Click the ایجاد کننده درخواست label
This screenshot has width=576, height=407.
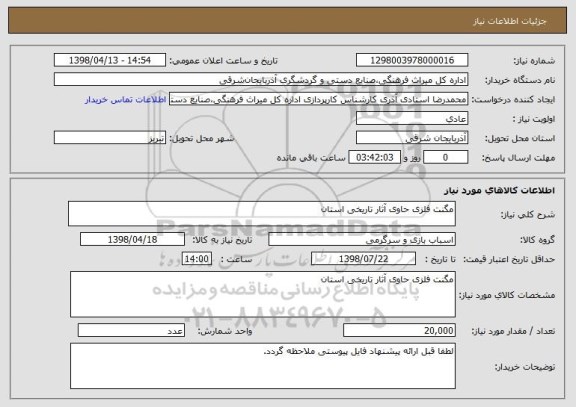513,100
